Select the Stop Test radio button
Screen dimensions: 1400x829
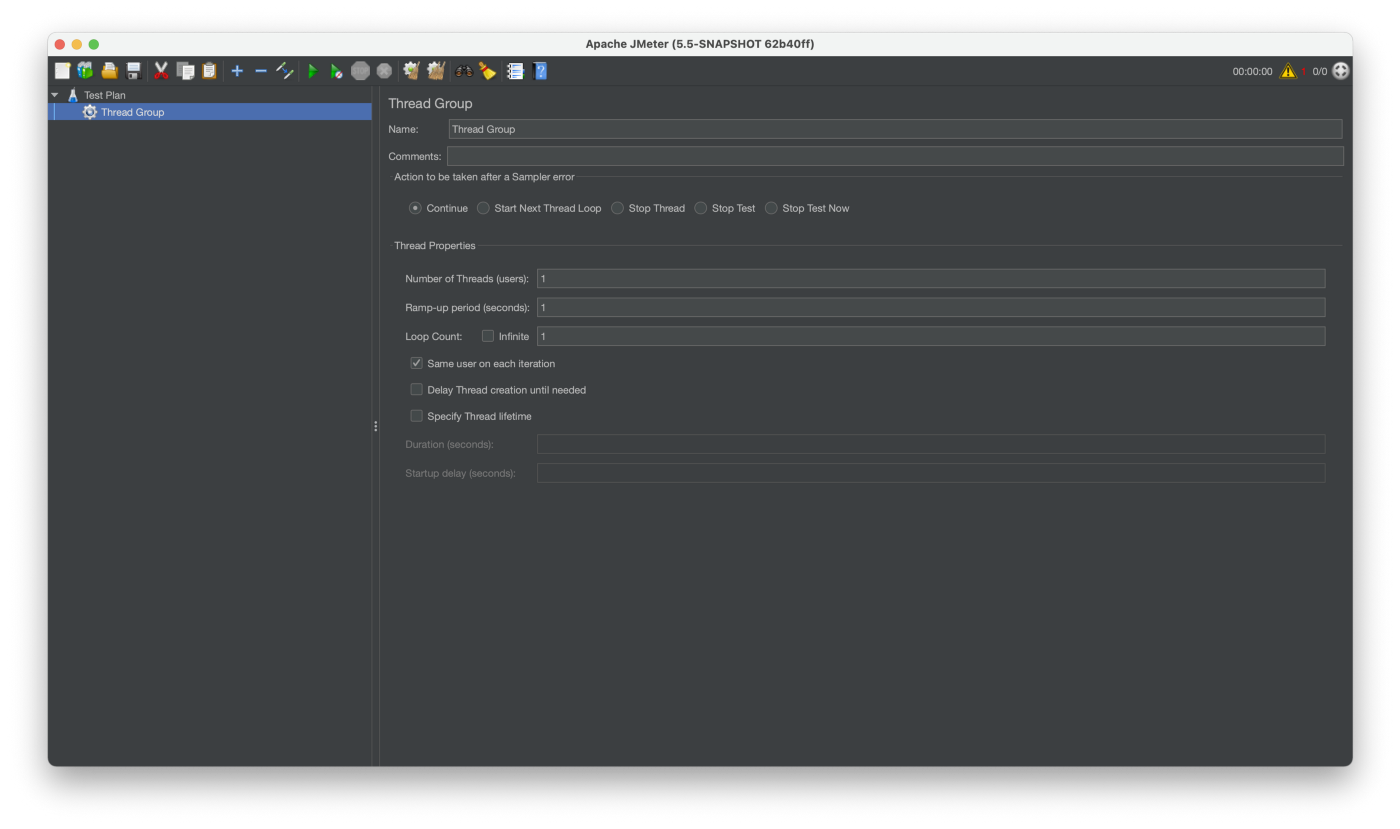click(x=701, y=208)
